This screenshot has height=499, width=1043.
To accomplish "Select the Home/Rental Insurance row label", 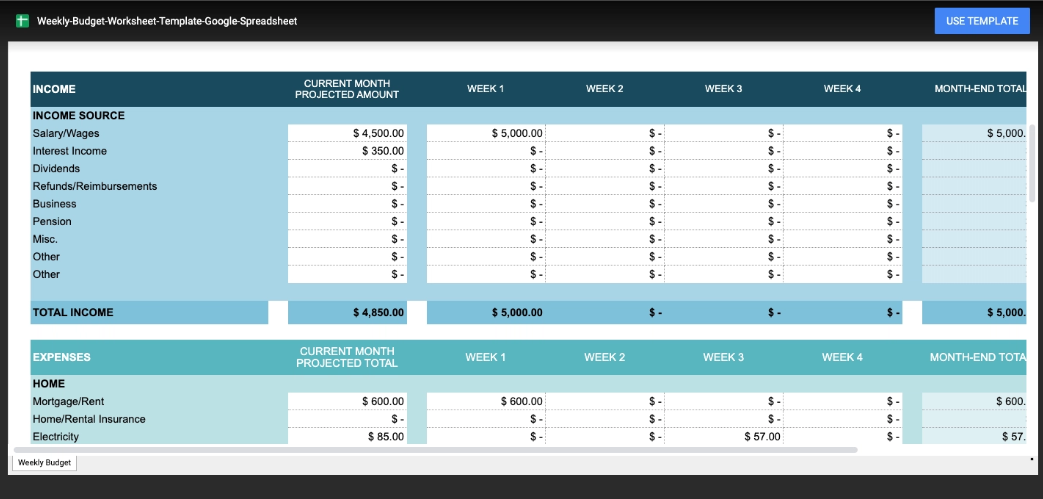I will [x=89, y=419].
